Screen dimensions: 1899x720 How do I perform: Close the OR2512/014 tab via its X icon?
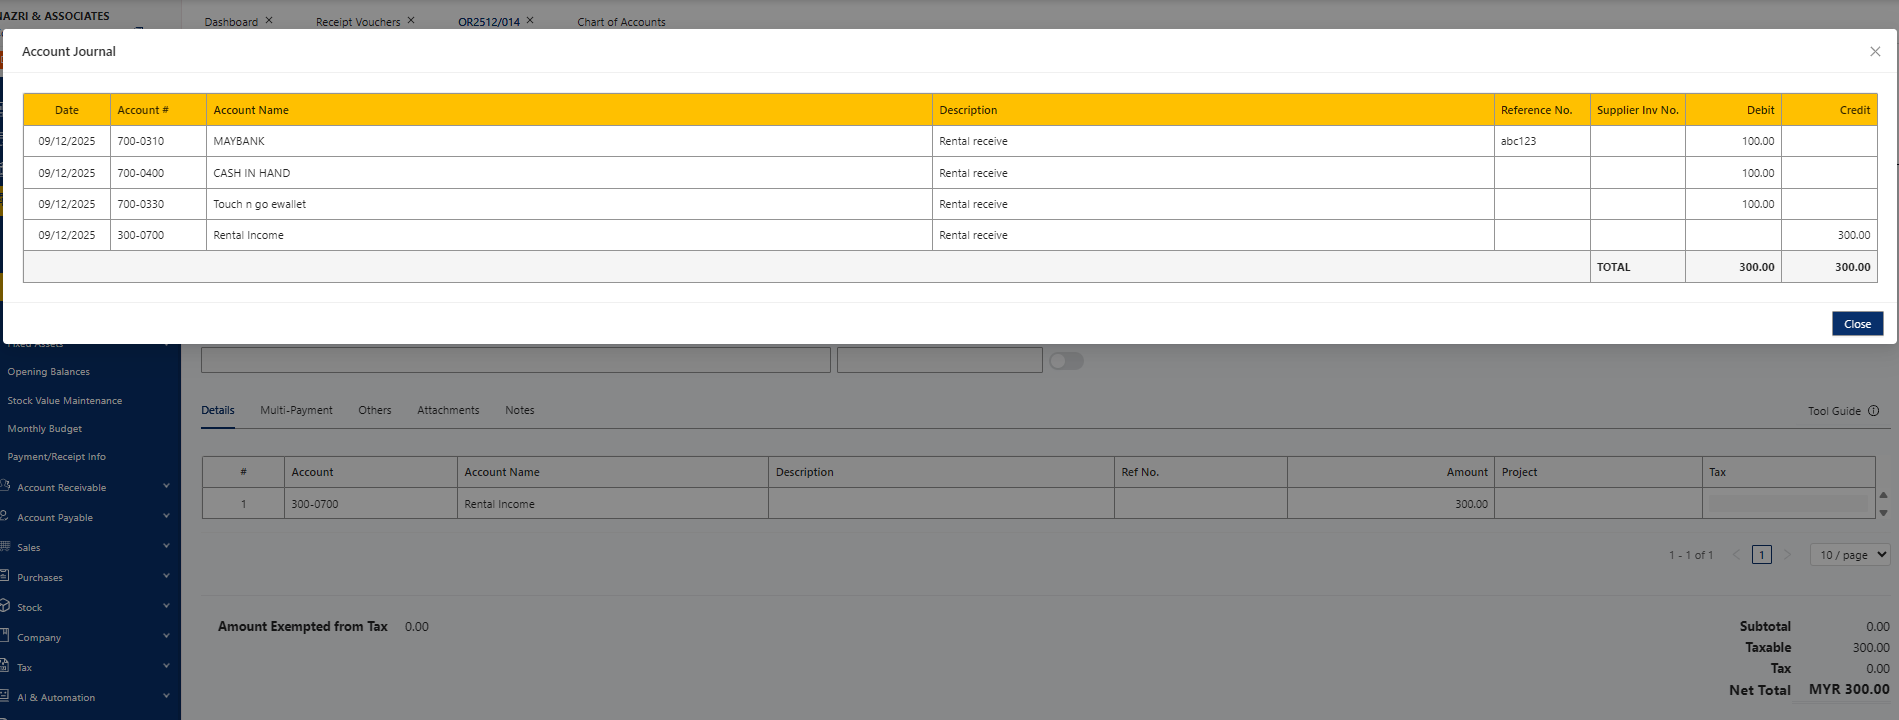tap(530, 20)
